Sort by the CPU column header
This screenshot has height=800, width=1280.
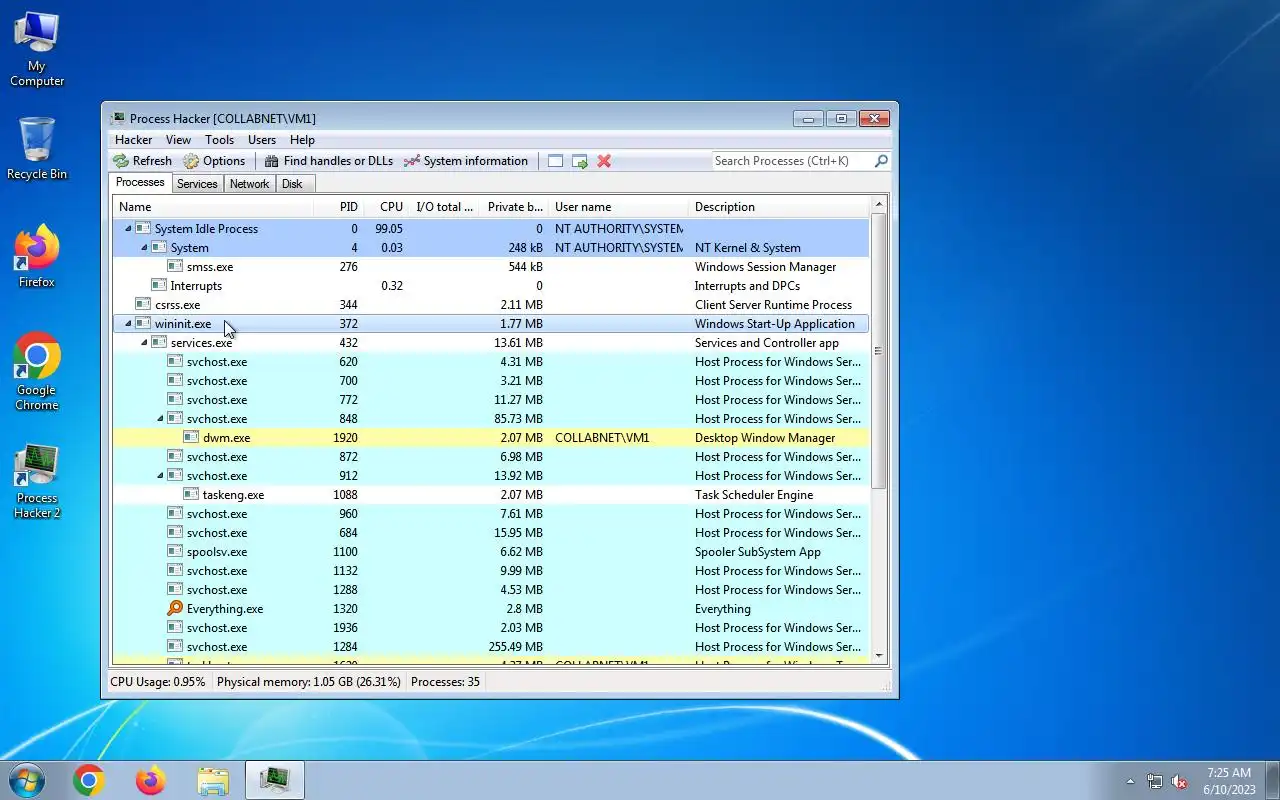(x=386, y=207)
